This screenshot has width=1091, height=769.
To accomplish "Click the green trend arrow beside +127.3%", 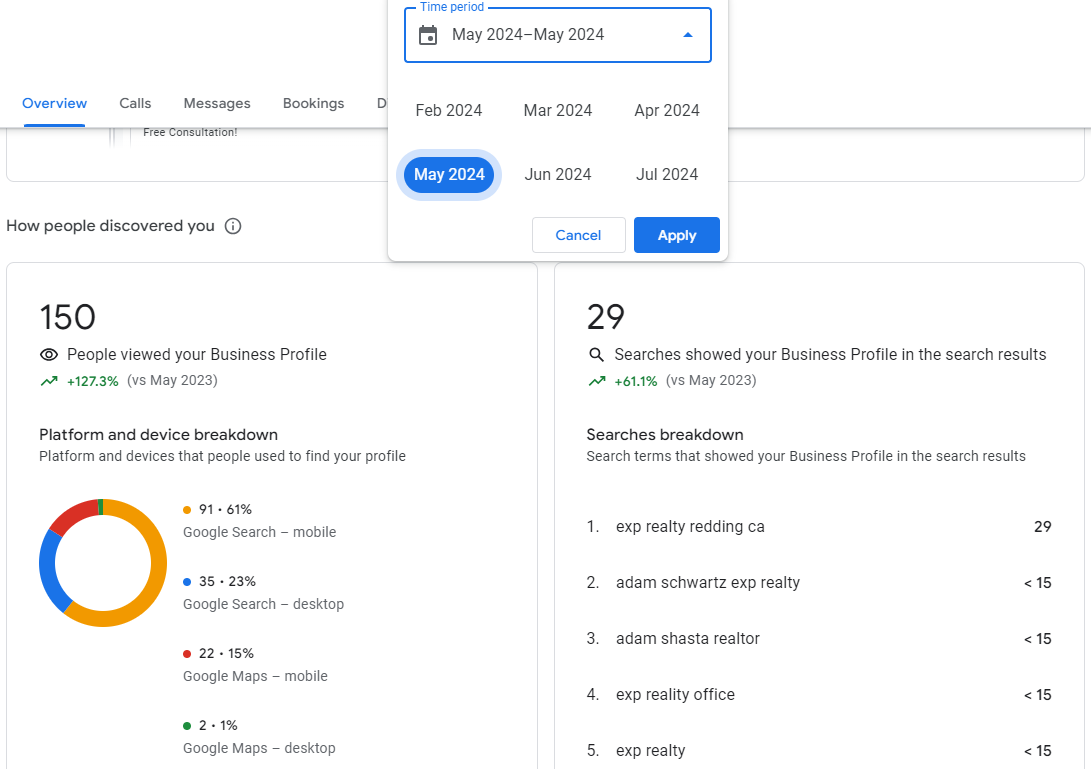I will point(49,381).
